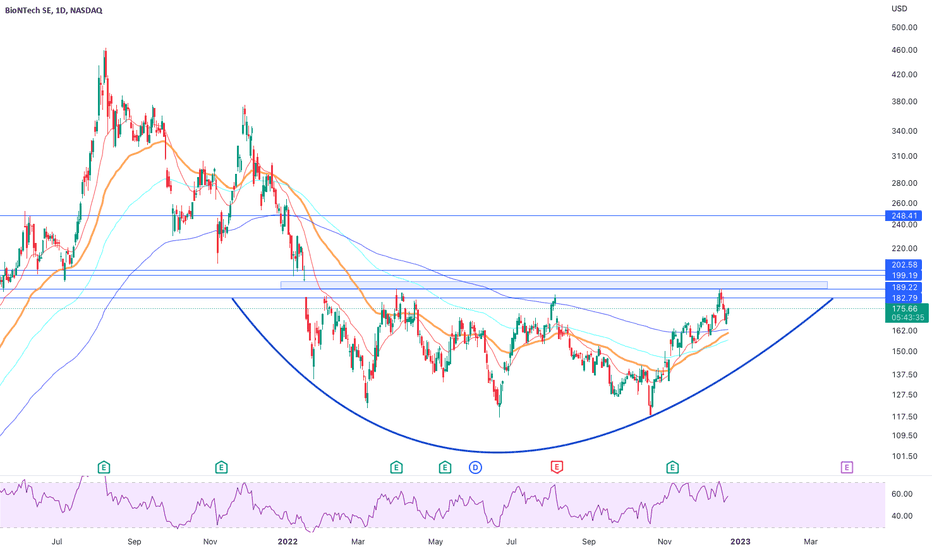Select the 202.58 price label
Image resolution: width=932 pixels, height=550 pixels.
tap(903, 265)
